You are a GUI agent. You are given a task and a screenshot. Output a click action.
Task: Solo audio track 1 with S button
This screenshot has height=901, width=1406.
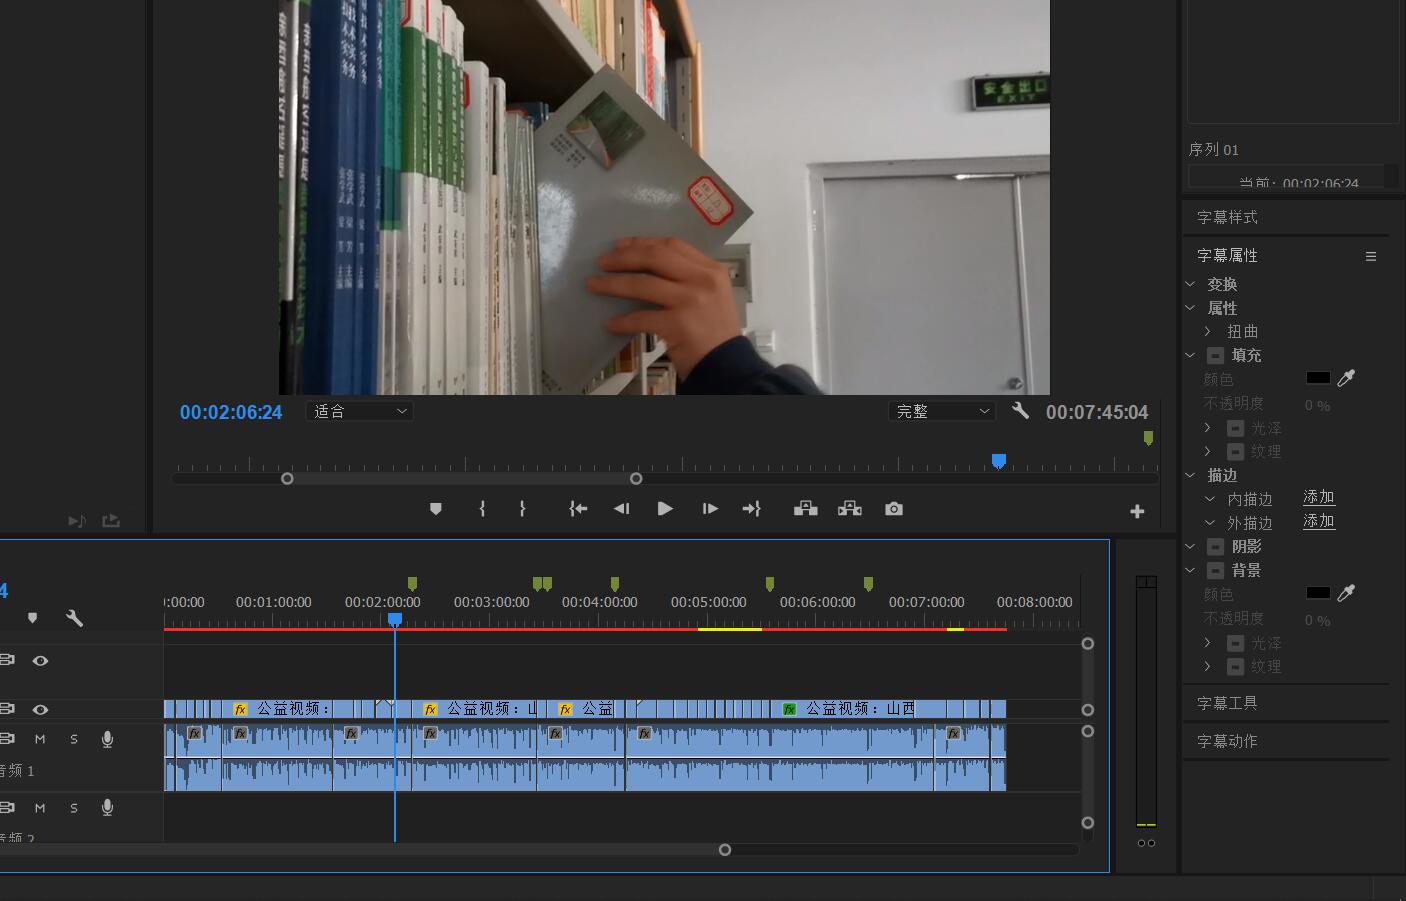point(73,739)
